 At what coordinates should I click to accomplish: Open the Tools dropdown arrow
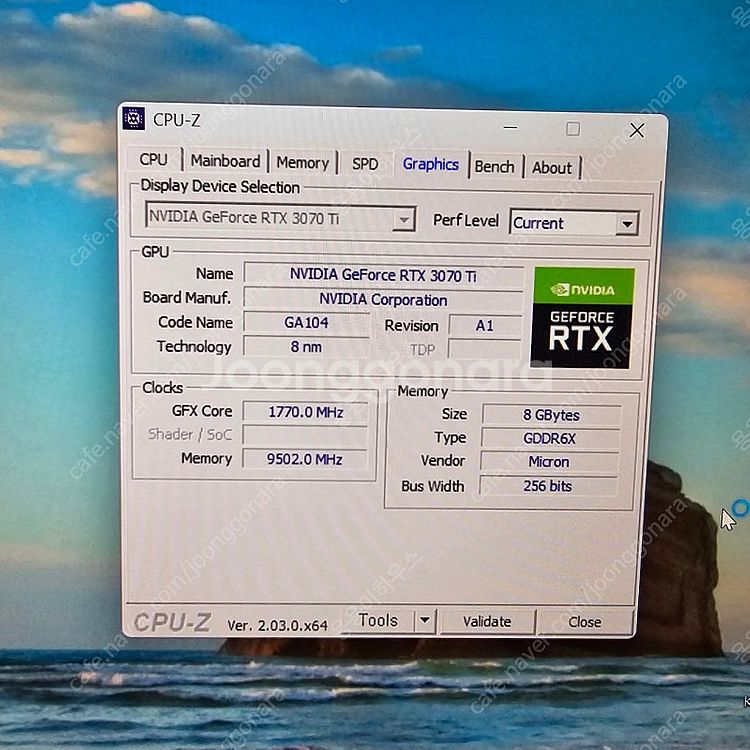[x=425, y=620]
